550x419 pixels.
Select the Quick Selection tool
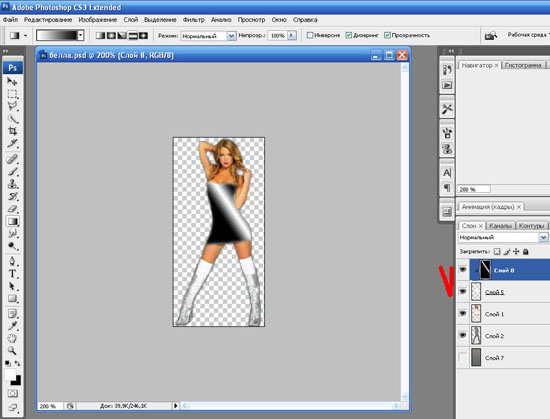point(12,119)
